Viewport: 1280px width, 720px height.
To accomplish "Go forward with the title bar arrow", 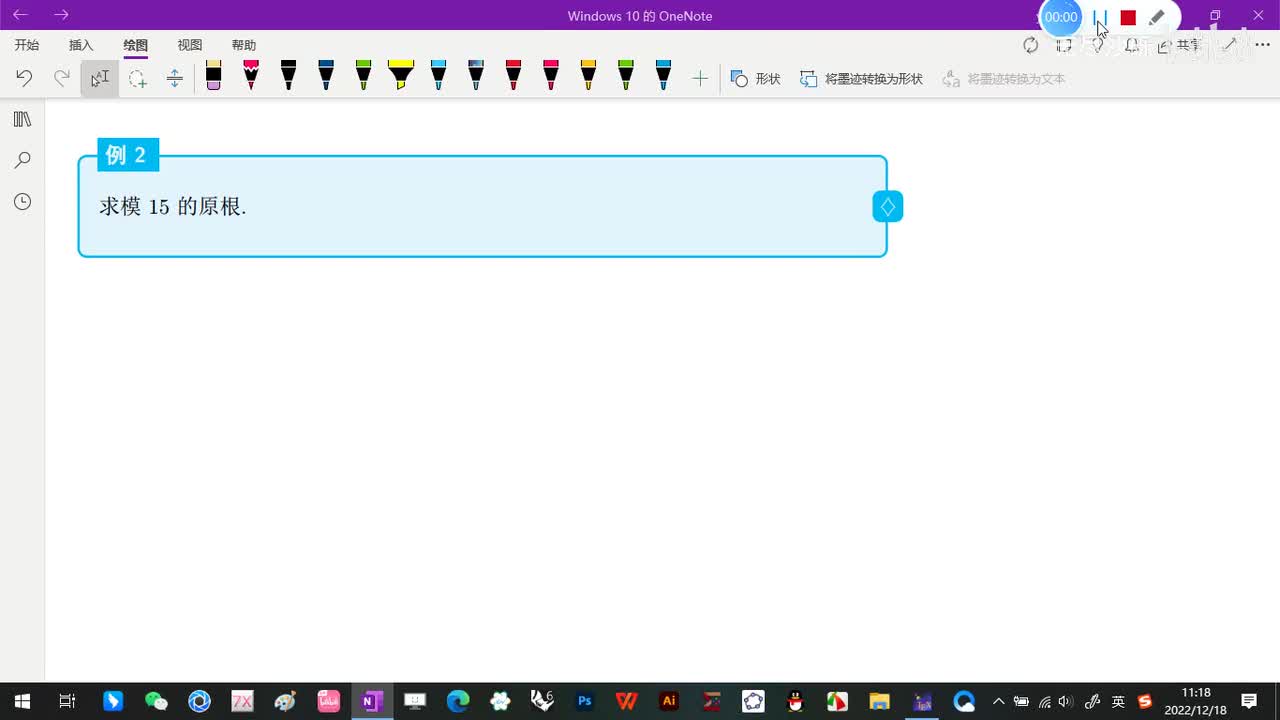I will coord(61,15).
